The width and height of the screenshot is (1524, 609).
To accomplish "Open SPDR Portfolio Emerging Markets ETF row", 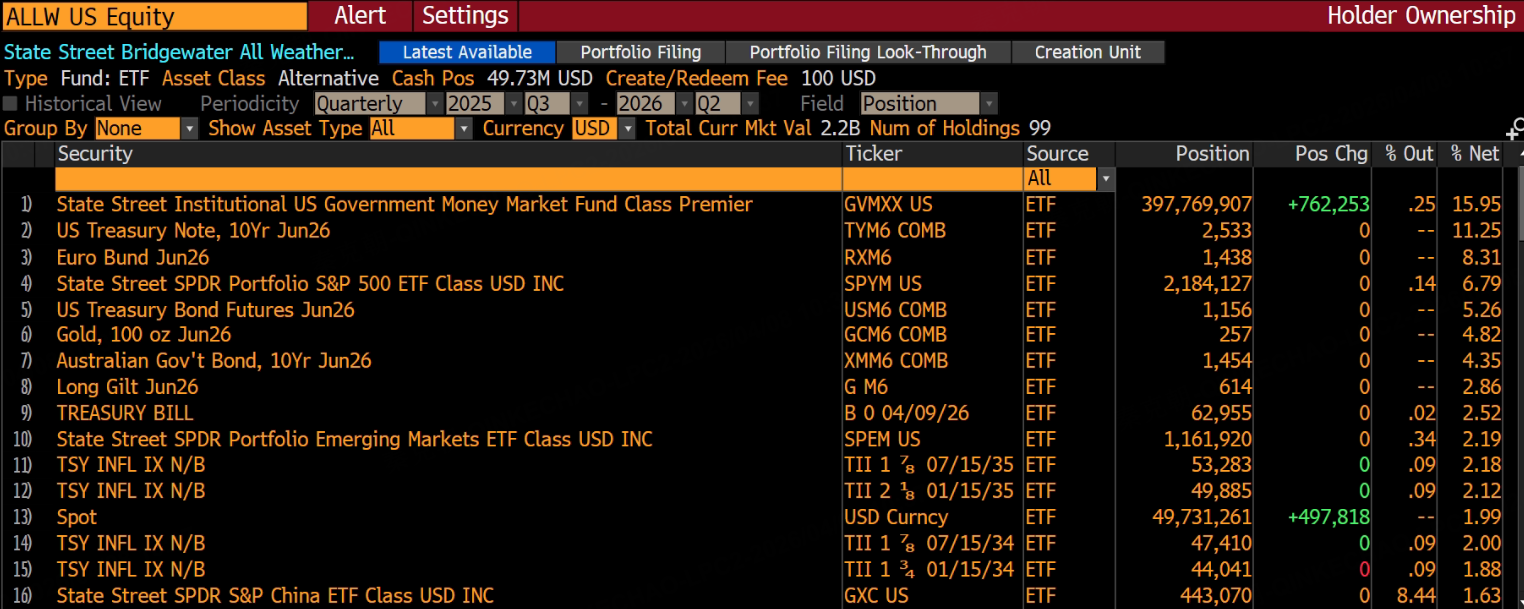I will pyautogui.click(x=354, y=439).
